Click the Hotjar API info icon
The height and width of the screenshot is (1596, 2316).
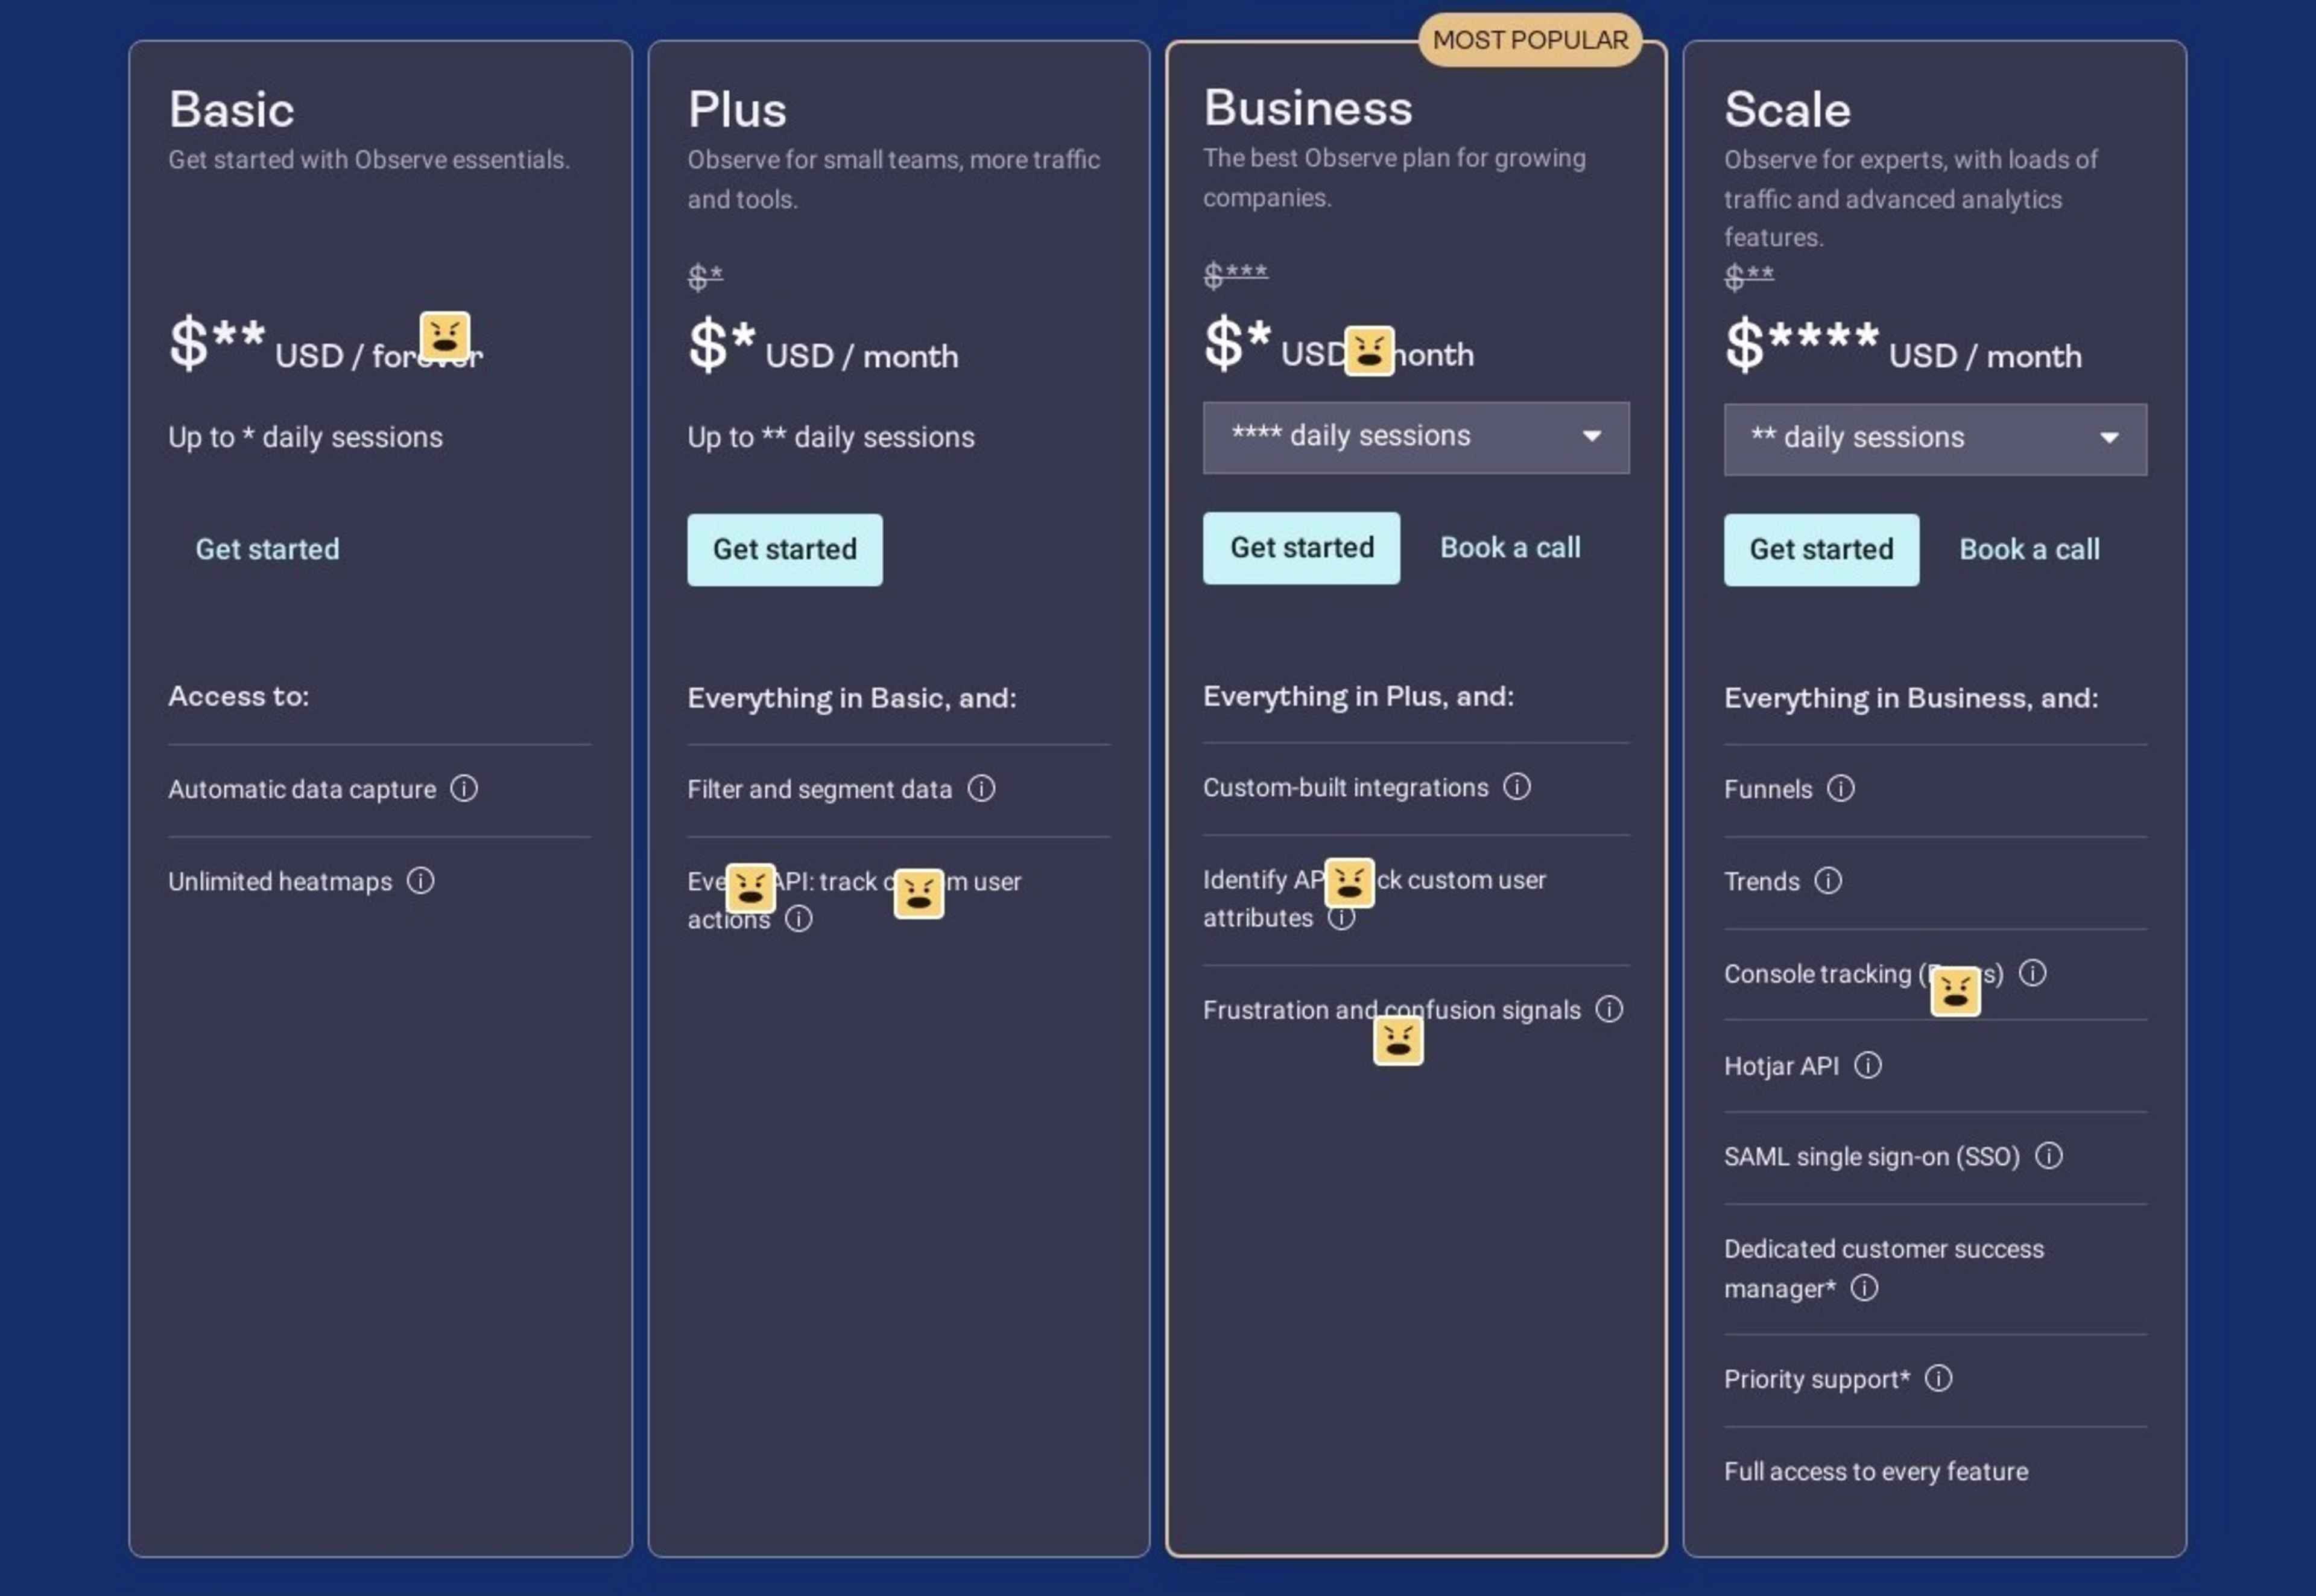pos(1869,1065)
